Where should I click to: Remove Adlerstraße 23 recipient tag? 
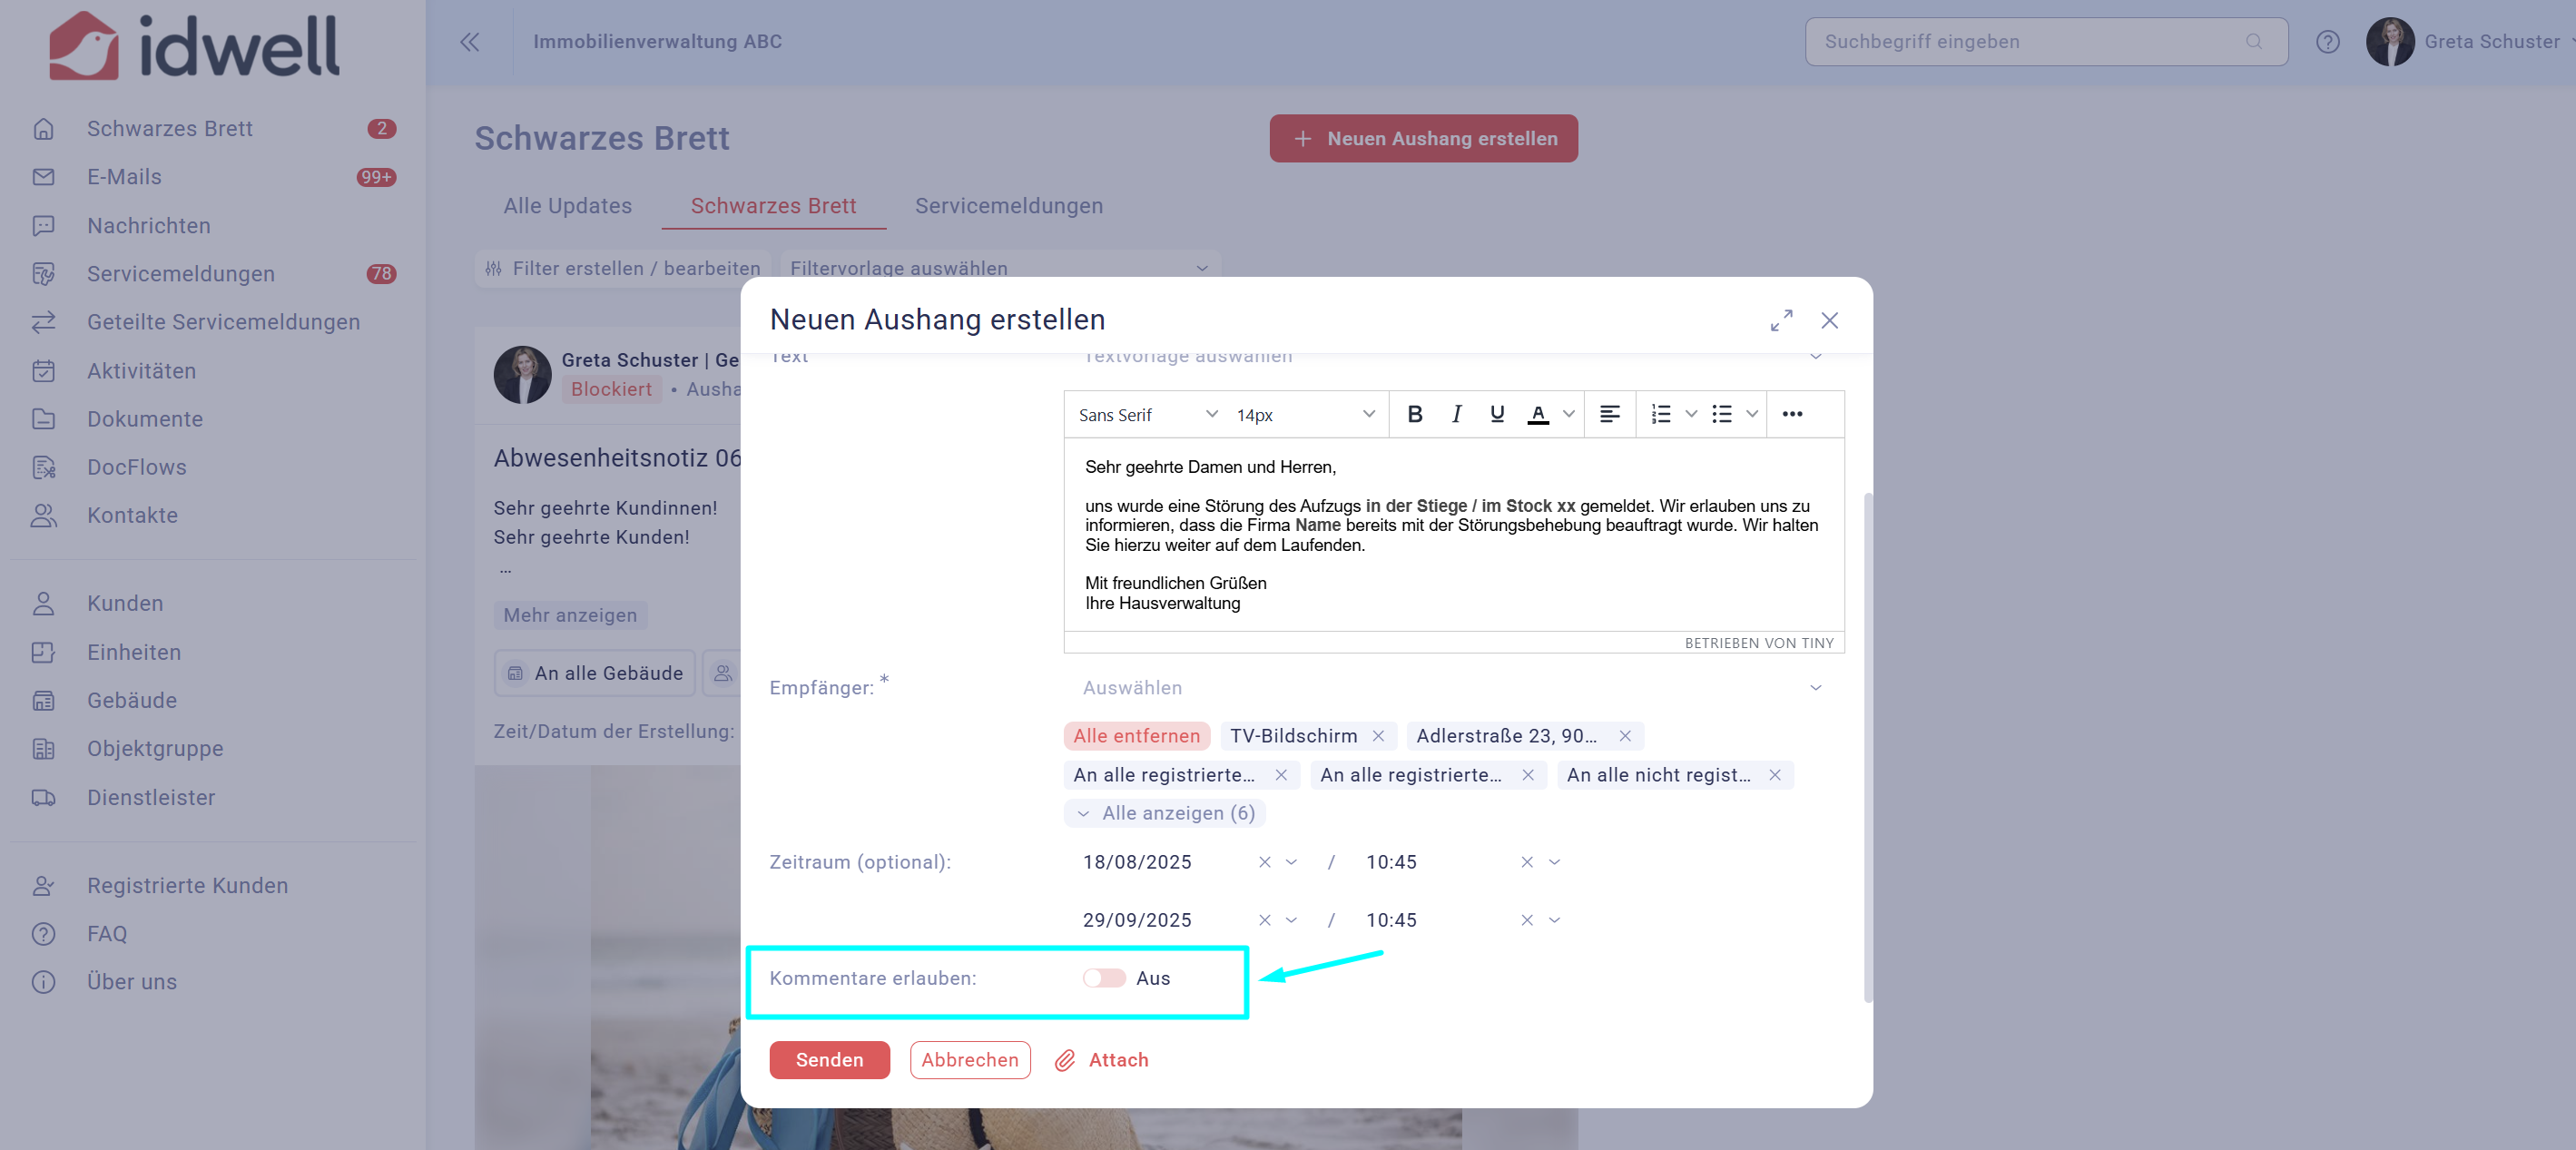click(x=1625, y=736)
